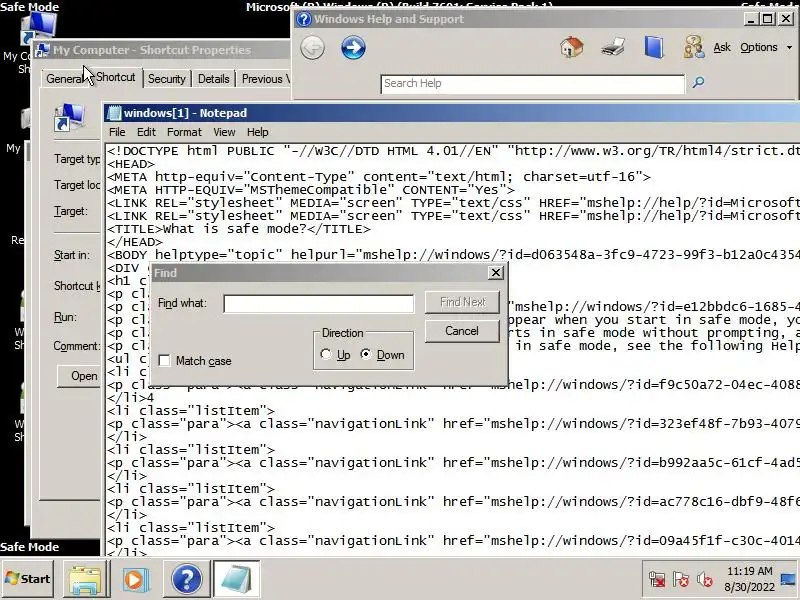Viewport: 800px width, 600px height.
Task: Click the Search Help magnifier icon
Action: point(698,82)
